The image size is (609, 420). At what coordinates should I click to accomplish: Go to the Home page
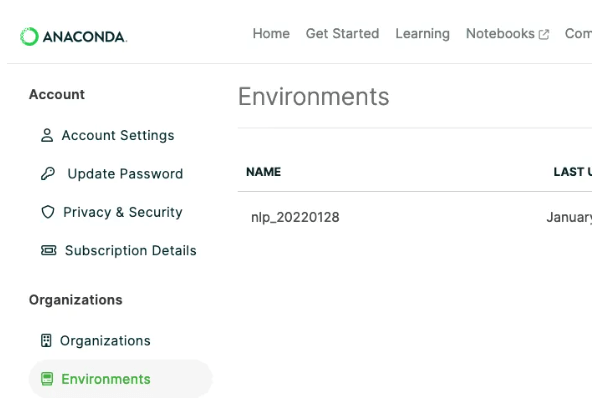[270, 34]
